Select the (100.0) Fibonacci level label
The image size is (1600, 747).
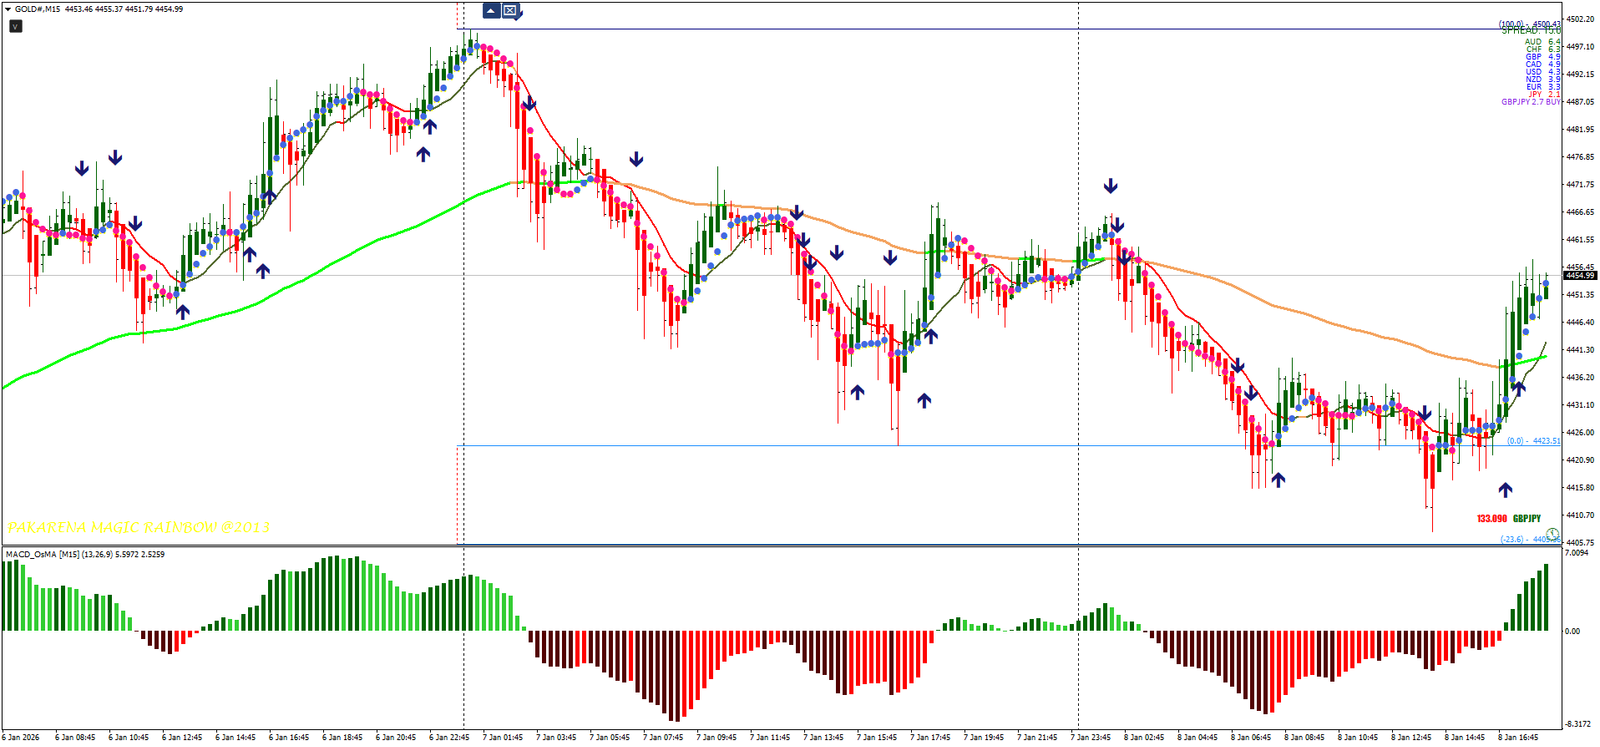pos(1528,24)
